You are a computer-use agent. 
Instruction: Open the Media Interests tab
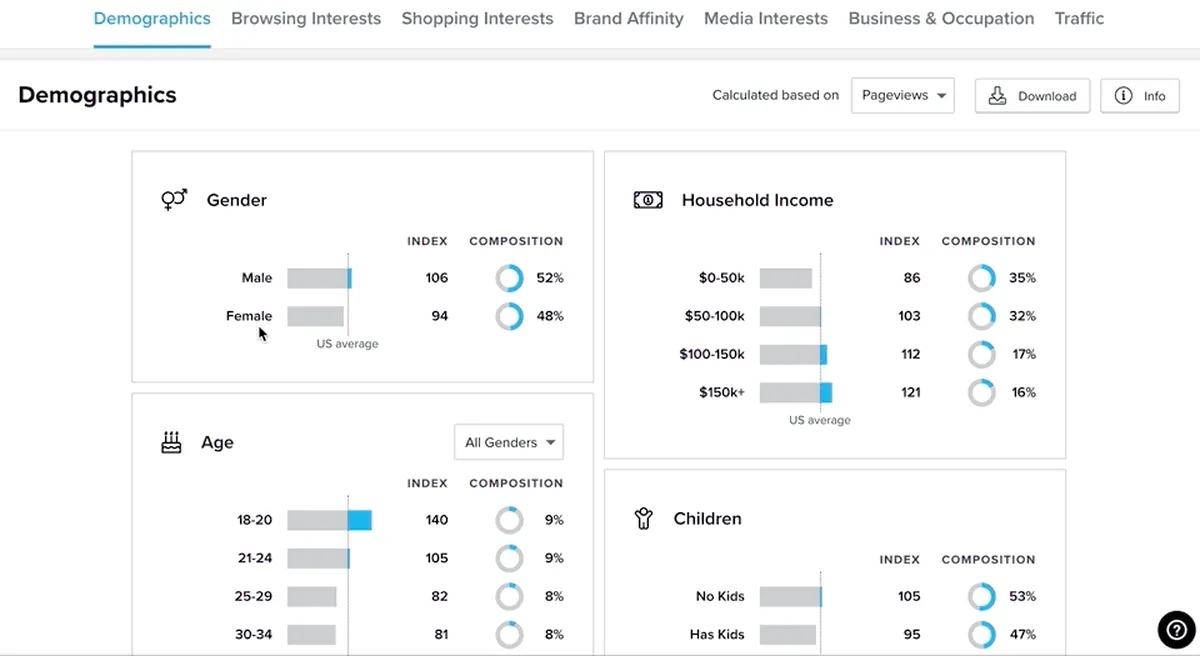click(x=766, y=18)
